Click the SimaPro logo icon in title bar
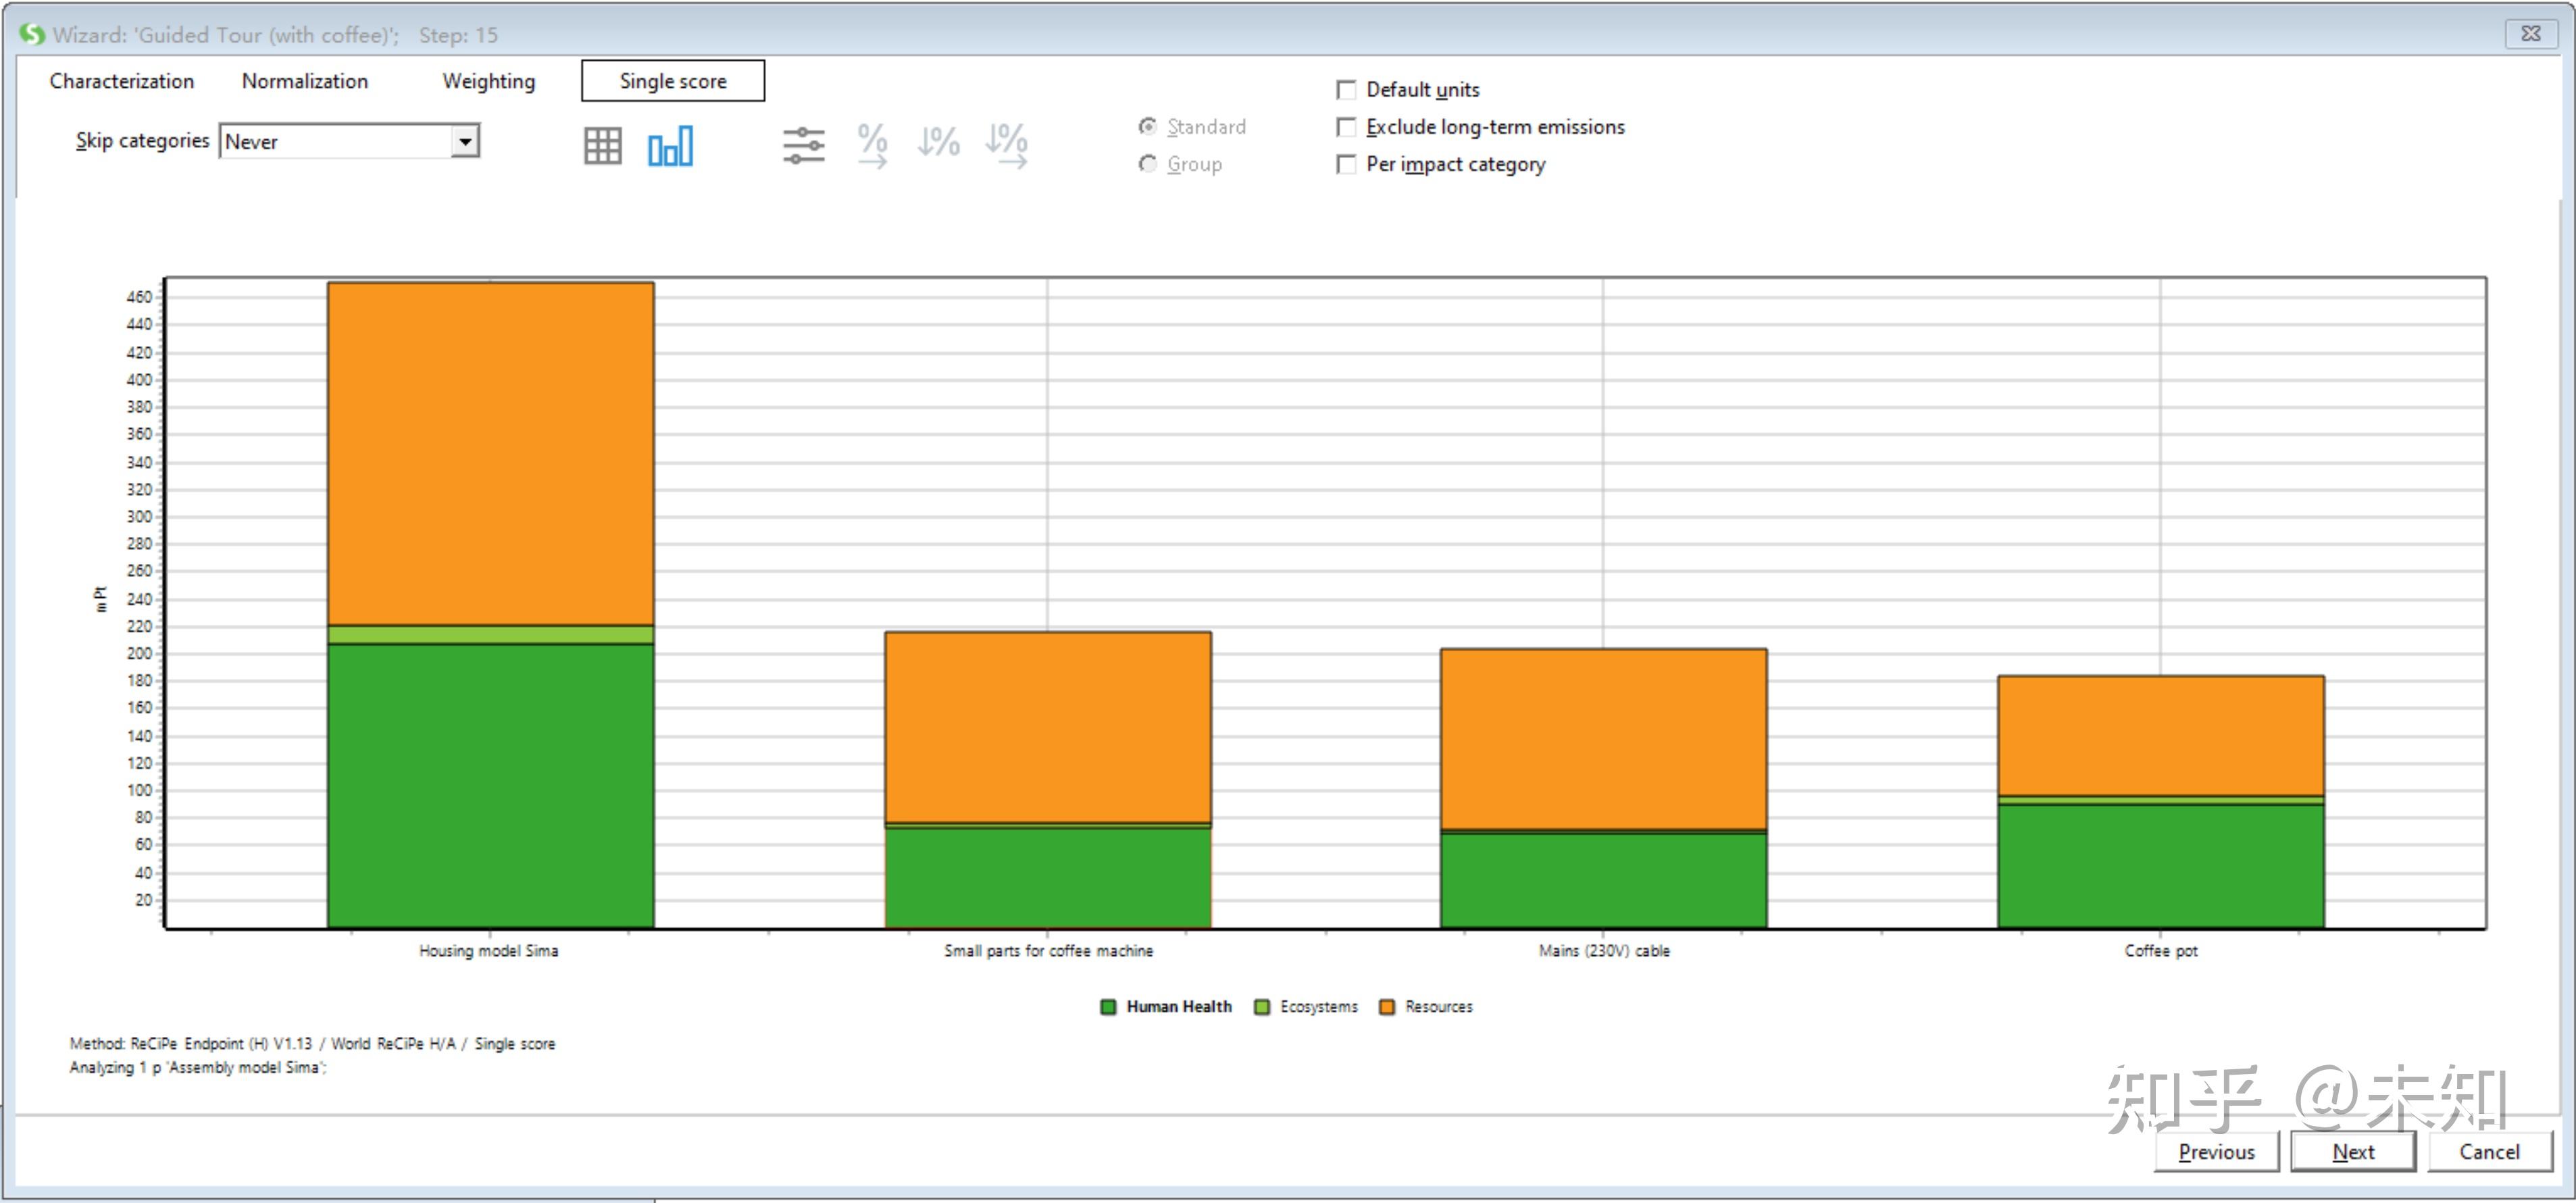 (32, 34)
